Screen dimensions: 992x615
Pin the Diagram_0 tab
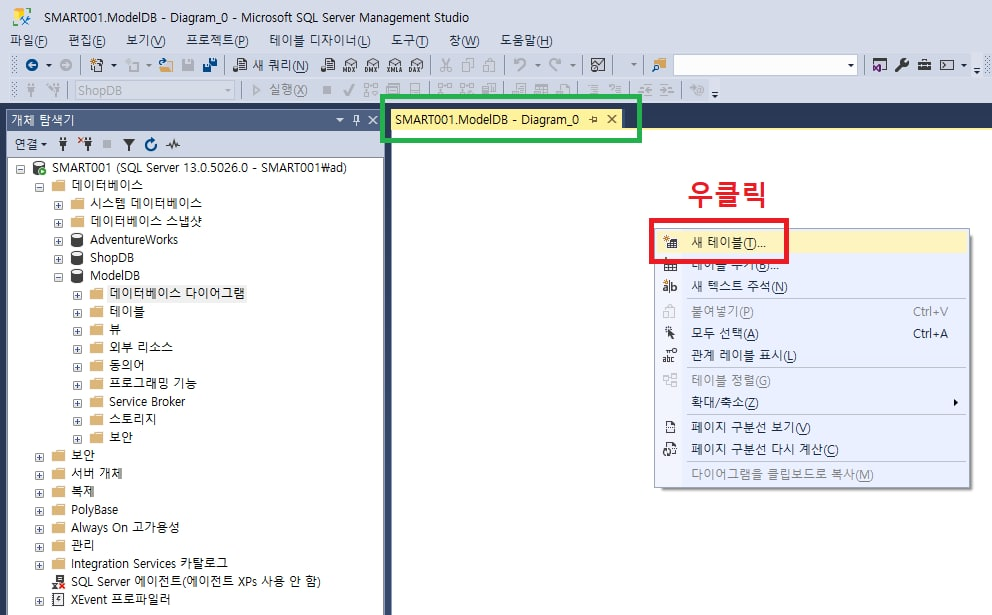pos(593,119)
